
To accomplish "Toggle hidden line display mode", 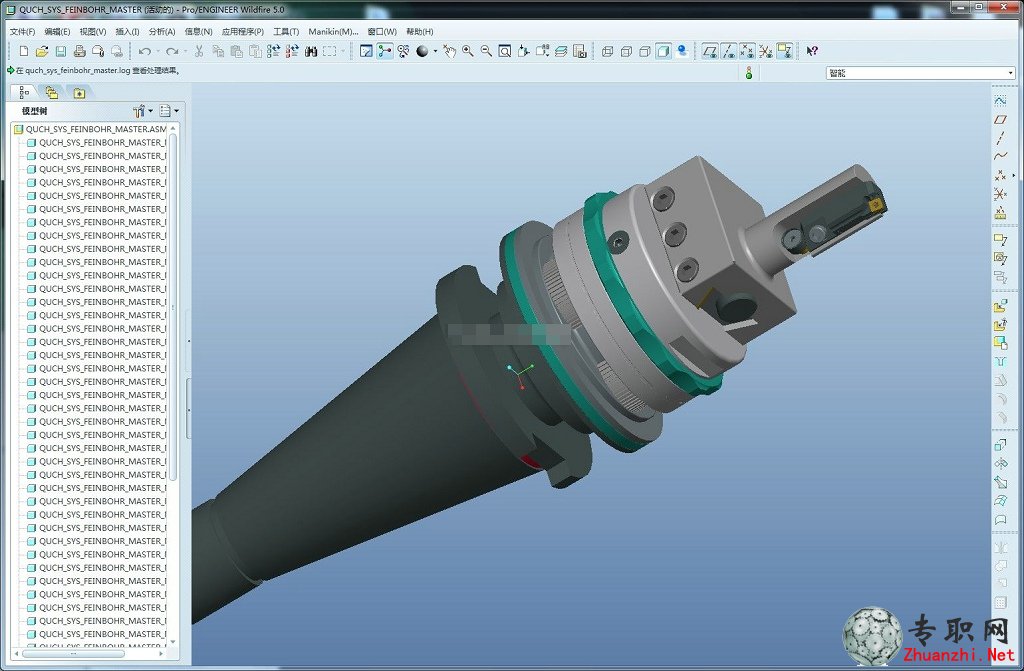I will click(x=626, y=51).
